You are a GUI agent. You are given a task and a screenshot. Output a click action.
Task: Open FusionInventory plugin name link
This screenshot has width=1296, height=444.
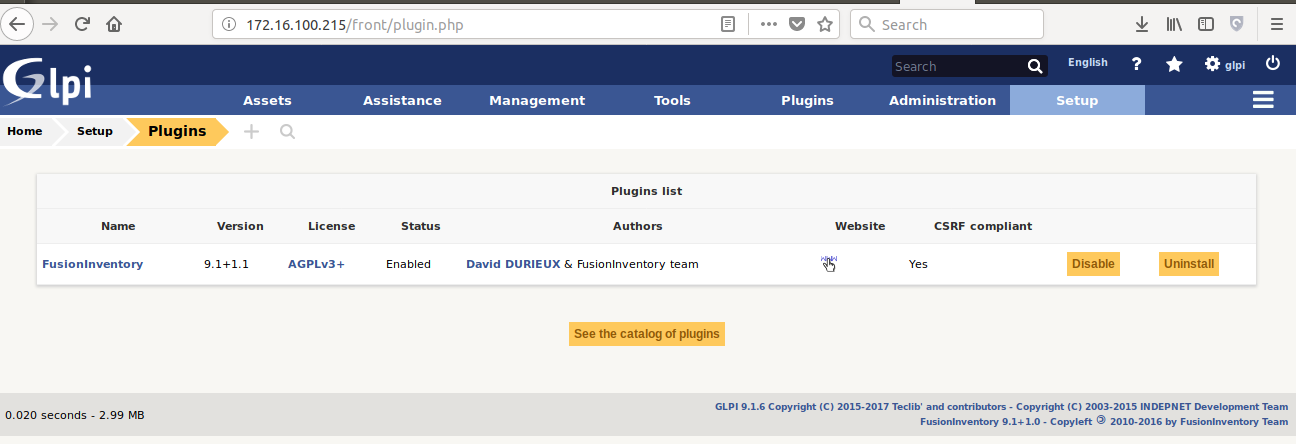point(92,264)
